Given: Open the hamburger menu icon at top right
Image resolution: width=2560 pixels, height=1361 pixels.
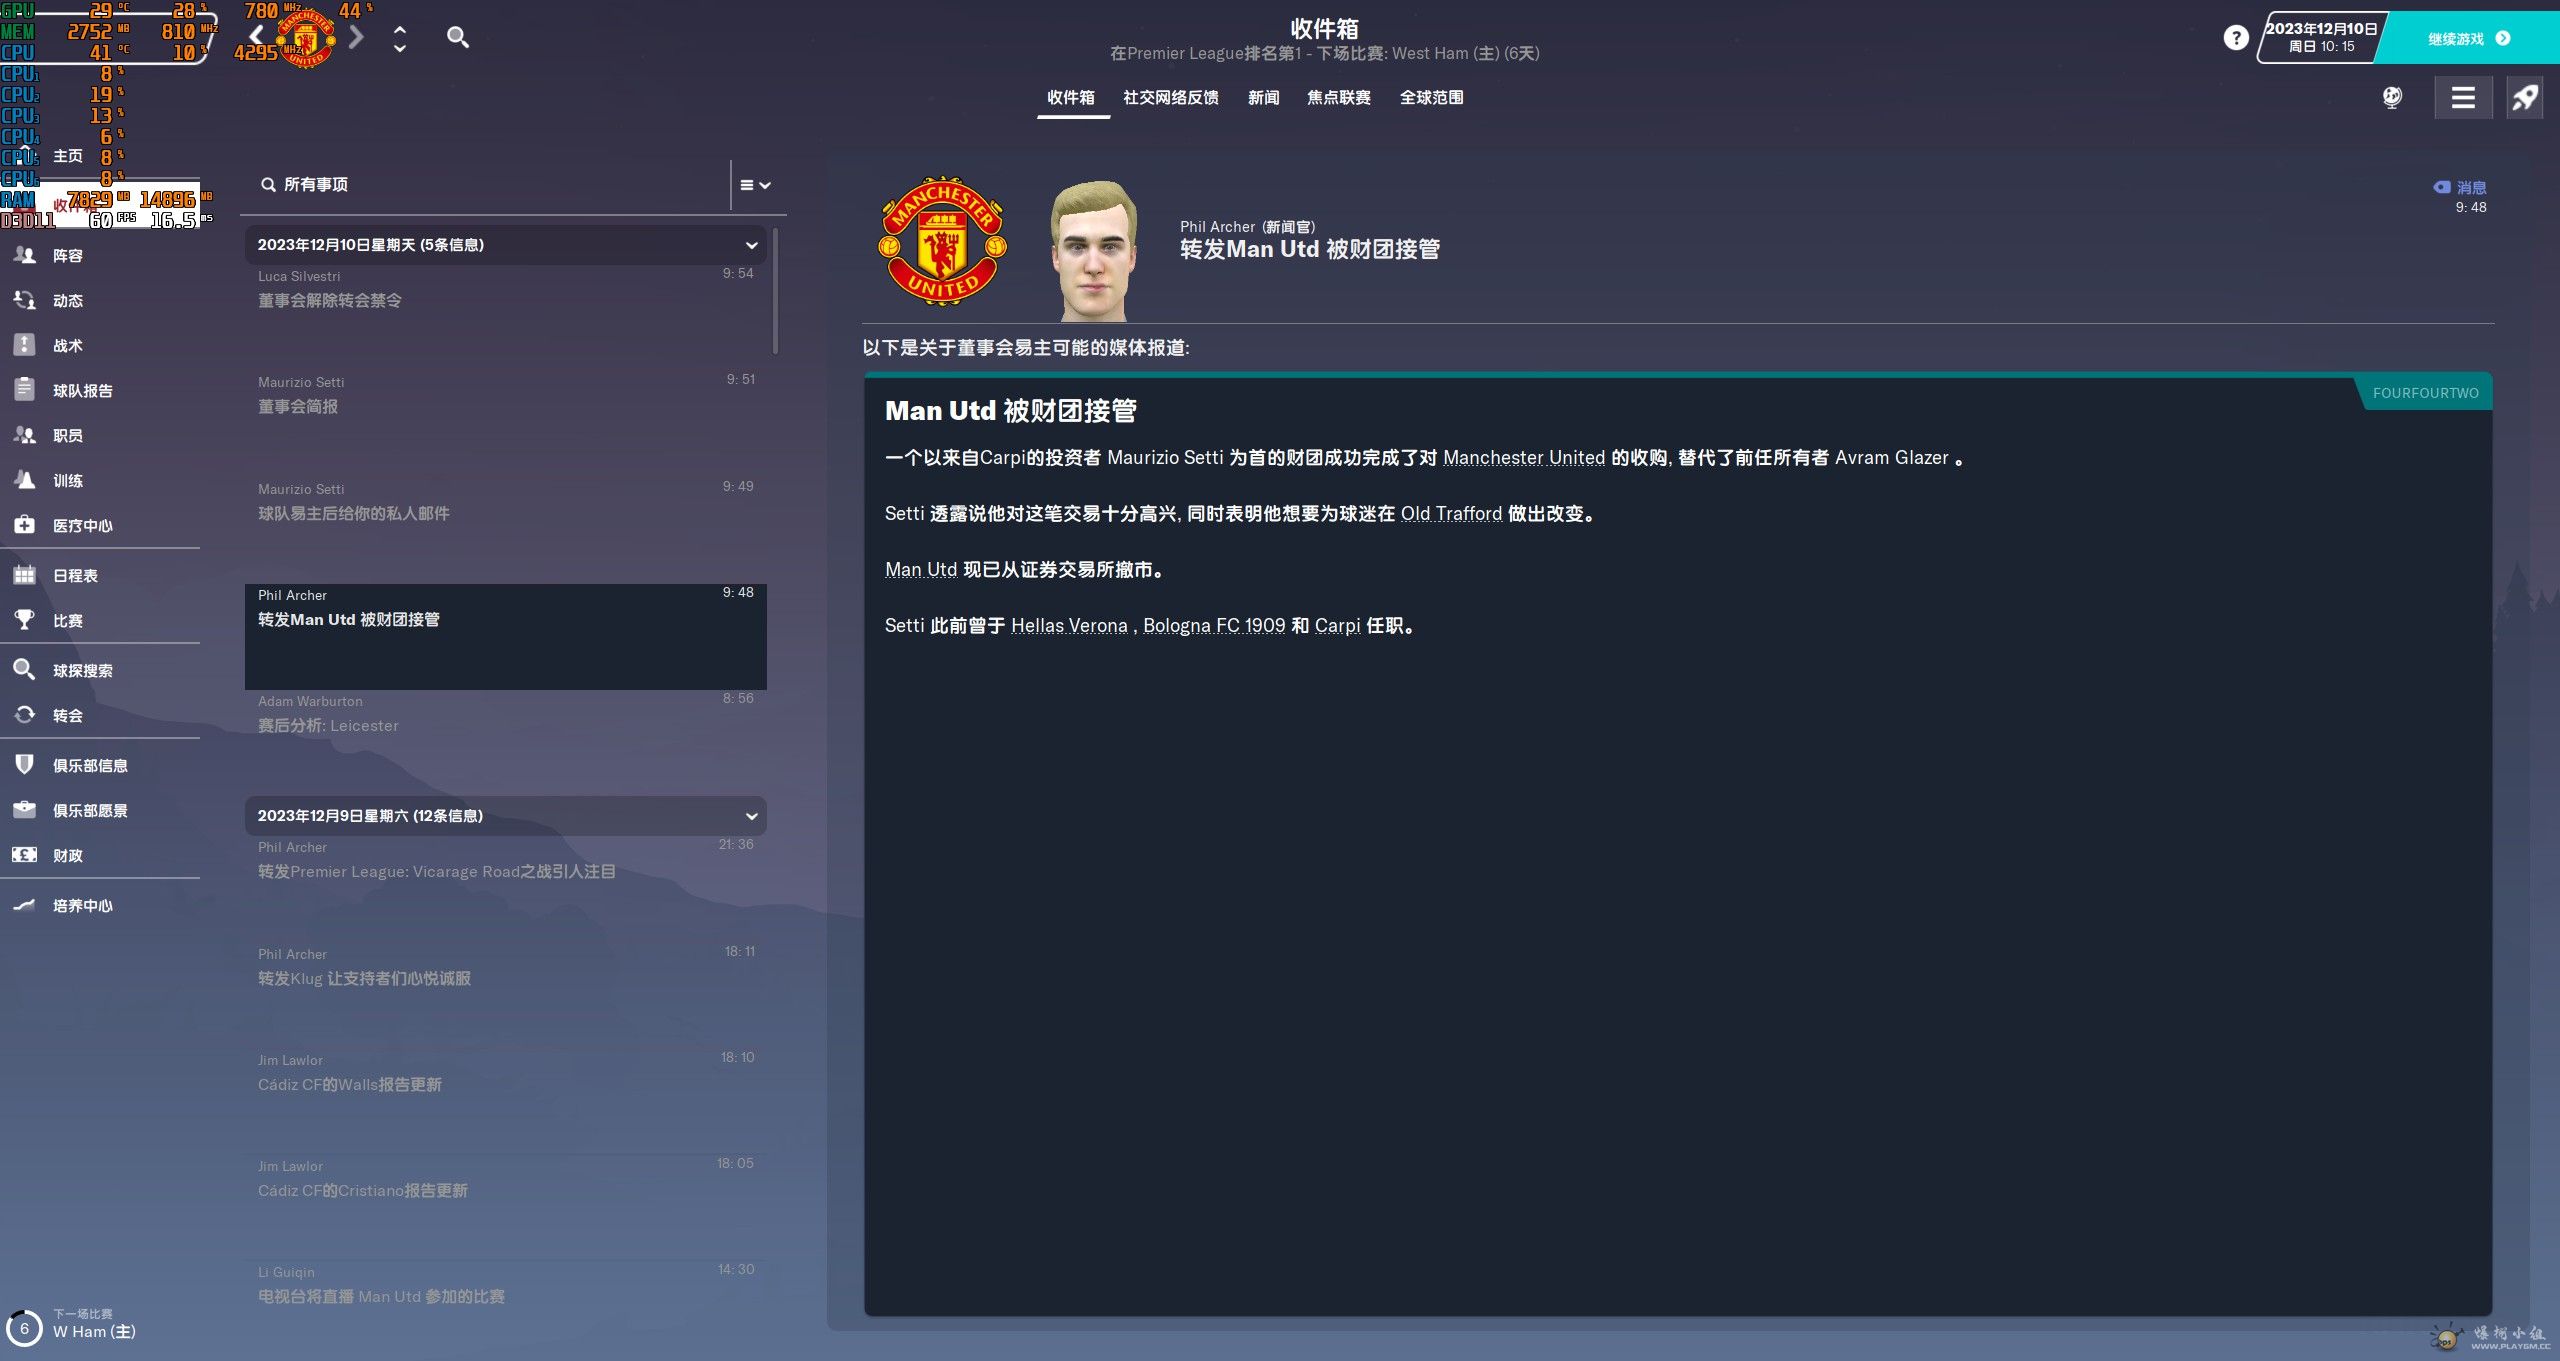Looking at the screenshot, I should click(2463, 98).
